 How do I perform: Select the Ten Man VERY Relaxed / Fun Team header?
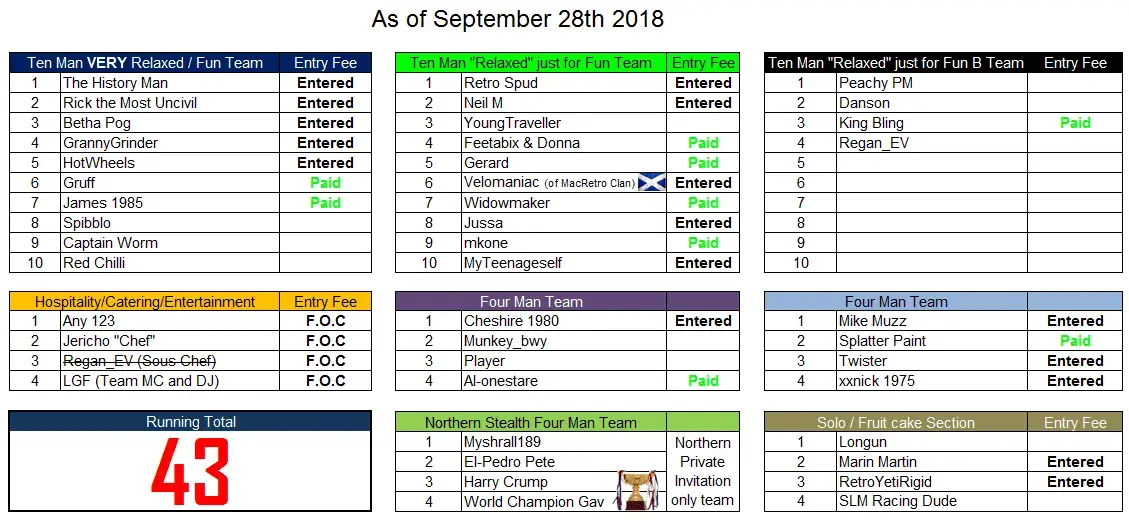pyautogui.click(x=145, y=63)
